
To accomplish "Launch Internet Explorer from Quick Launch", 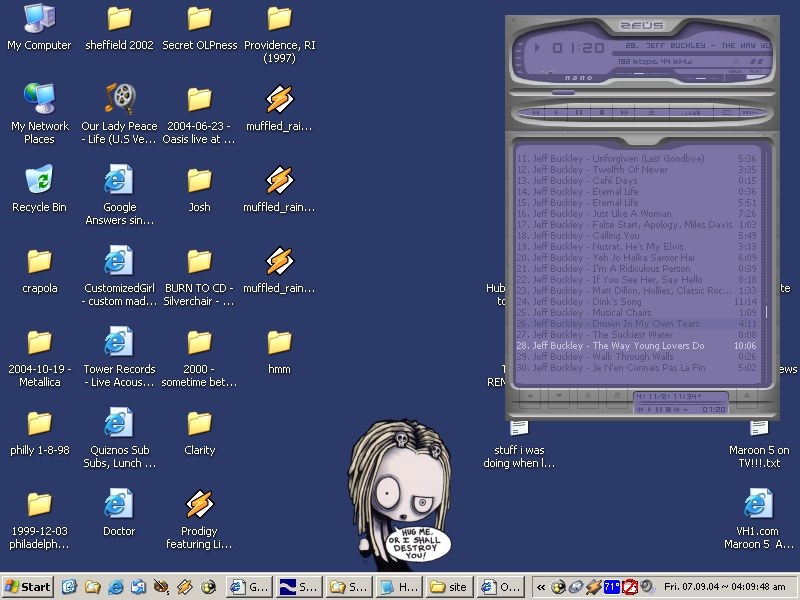I will 115,587.
